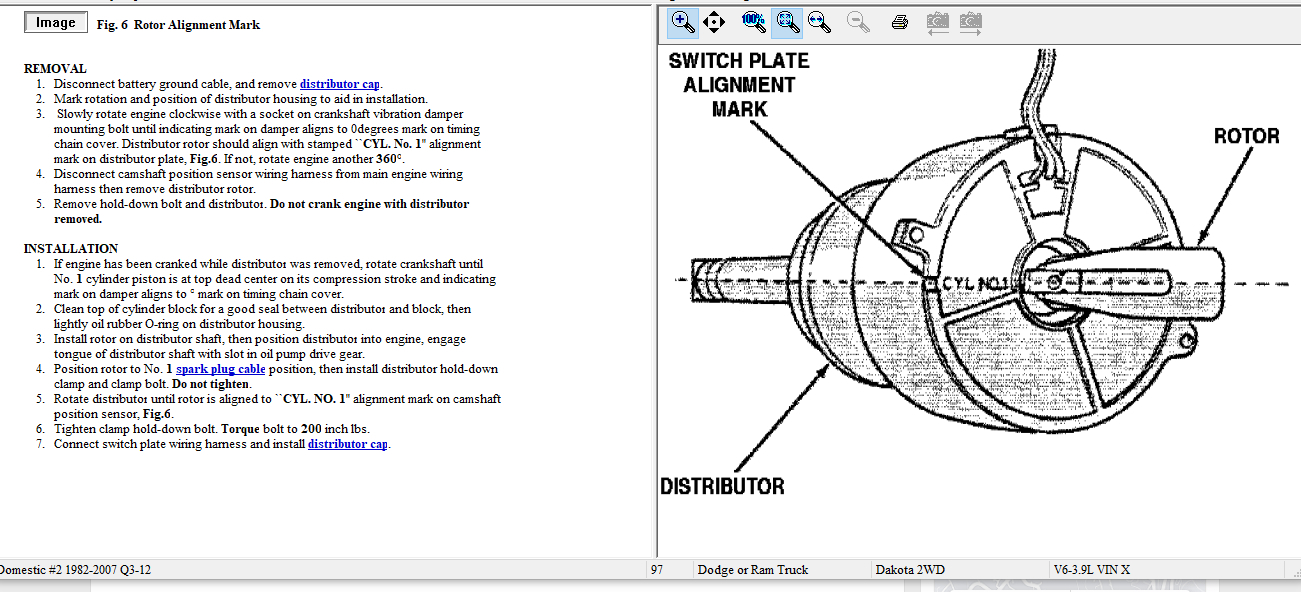Print the diagram with printer icon

(x=899, y=21)
